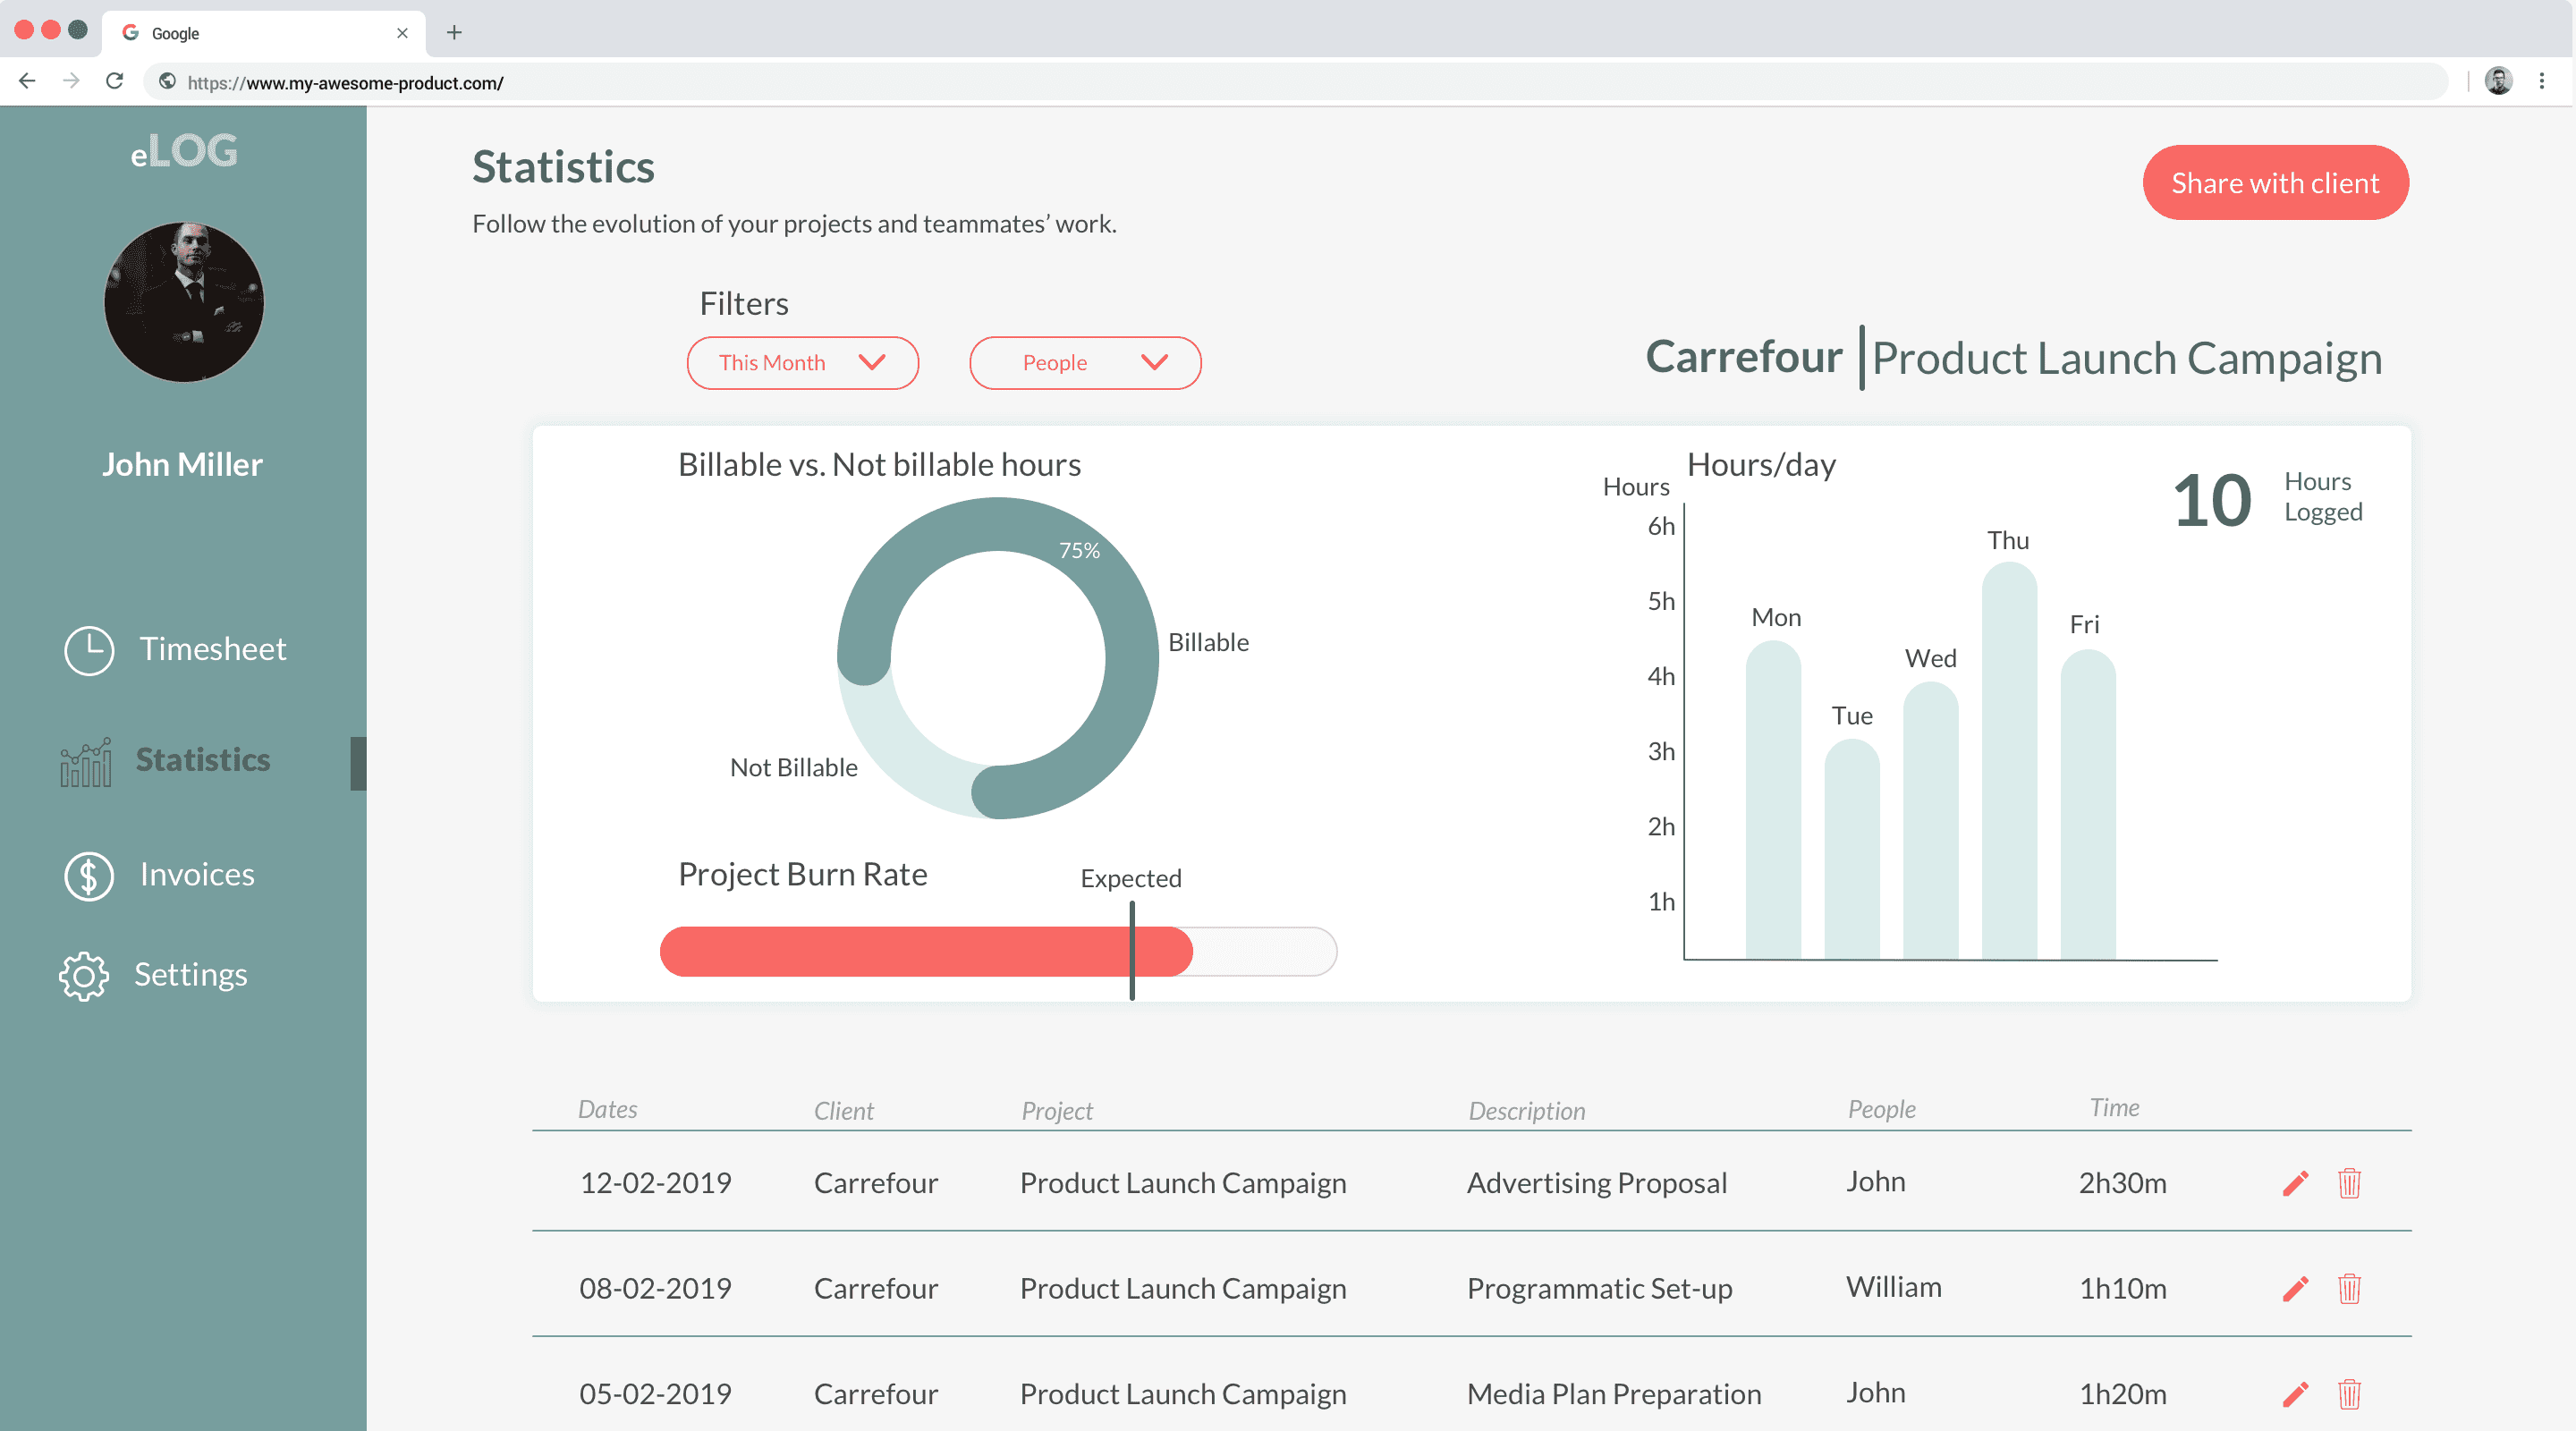This screenshot has height=1431, width=2576.
Task: Click the Description column header
Action: [x=1526, y=1111]
